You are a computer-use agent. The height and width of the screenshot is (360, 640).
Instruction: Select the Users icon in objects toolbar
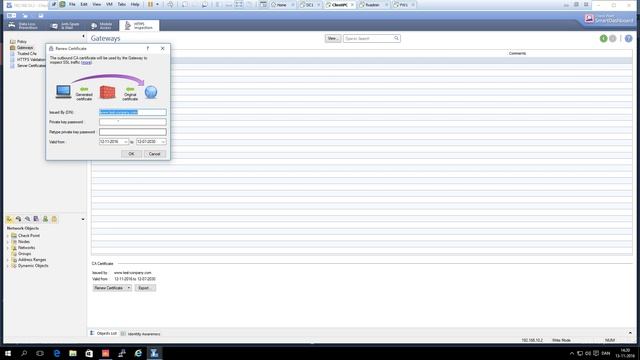click(x=45, y=219)
